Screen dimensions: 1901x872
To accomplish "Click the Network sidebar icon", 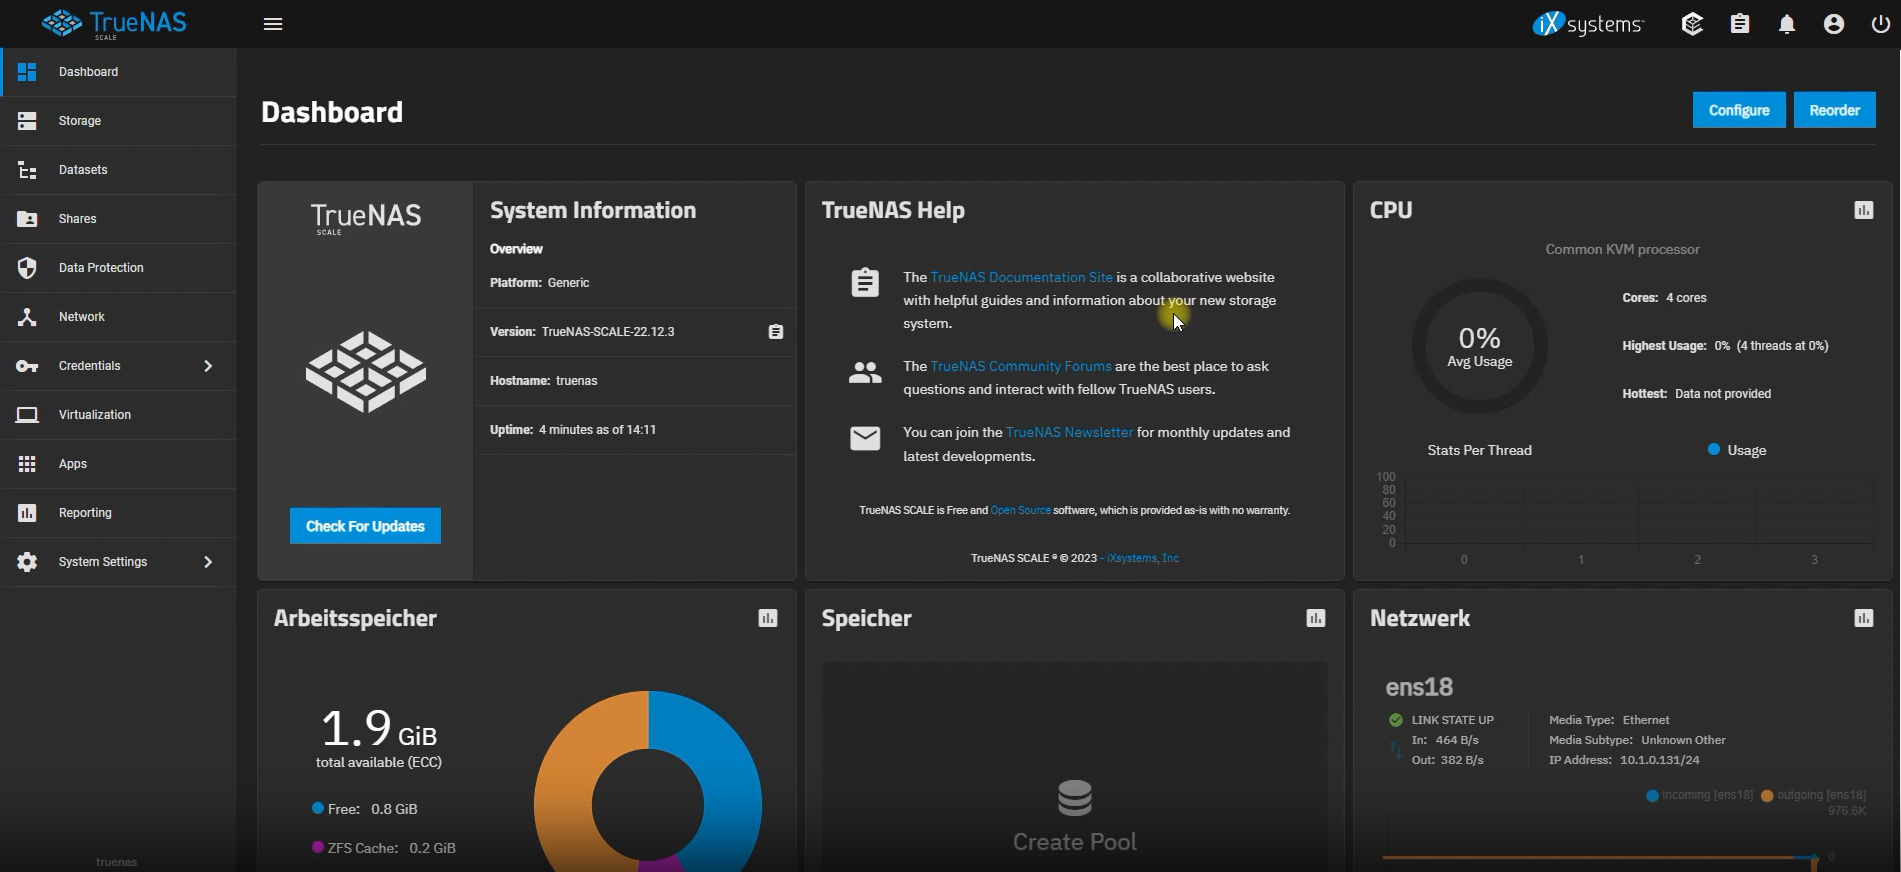I will tap(27, 317).
